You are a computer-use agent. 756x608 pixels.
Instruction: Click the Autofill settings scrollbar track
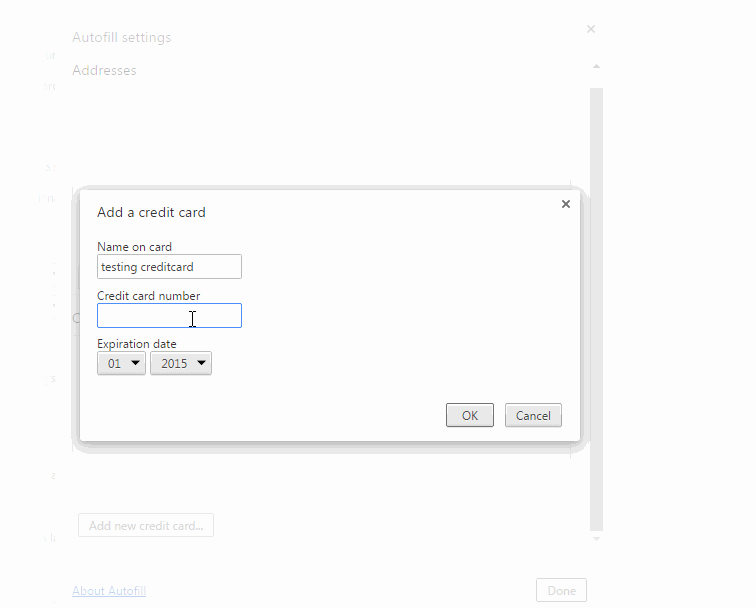(596, 309)
